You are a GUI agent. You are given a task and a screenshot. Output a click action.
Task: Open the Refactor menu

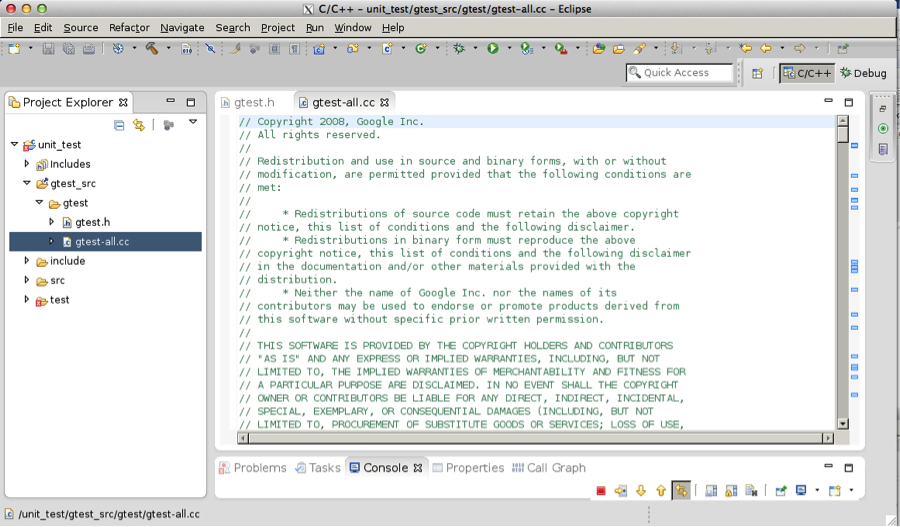pyautogui.click(x=129, y=28)
